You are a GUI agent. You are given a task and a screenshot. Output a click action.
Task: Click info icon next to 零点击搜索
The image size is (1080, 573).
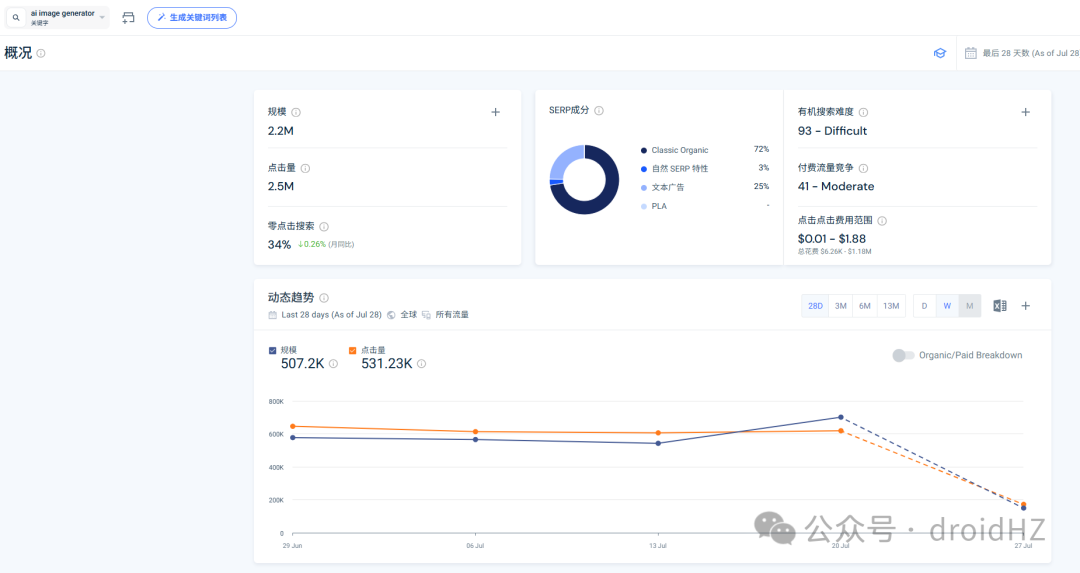(x=324, y=227)
